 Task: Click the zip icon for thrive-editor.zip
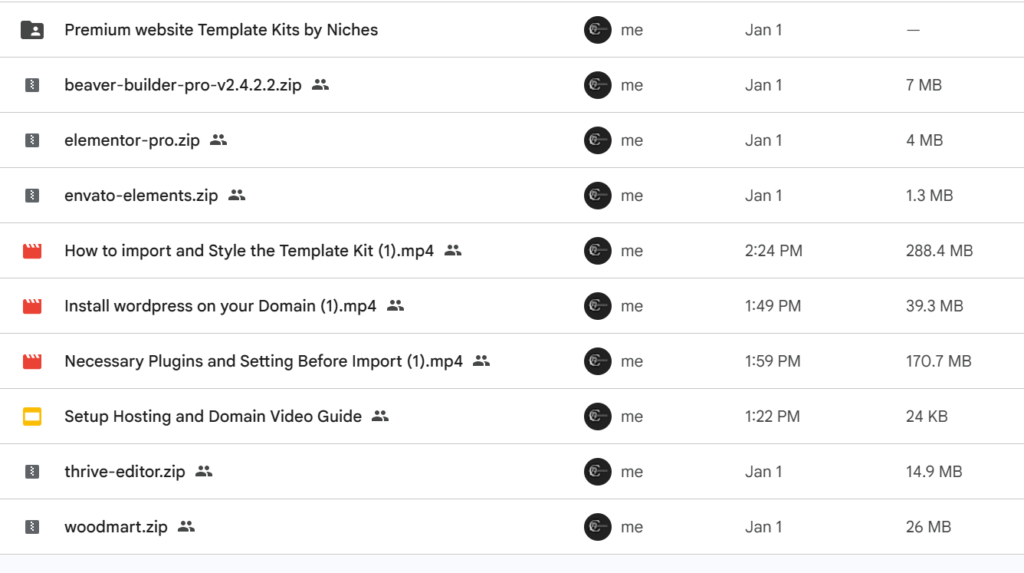(x=32, y=472)
